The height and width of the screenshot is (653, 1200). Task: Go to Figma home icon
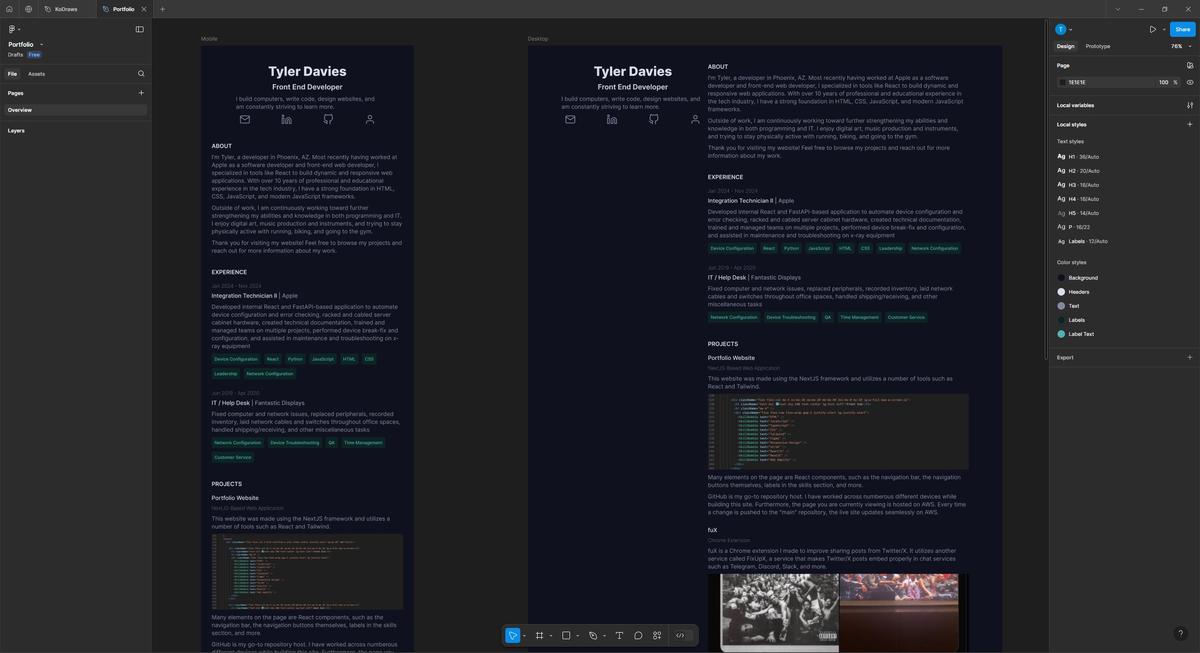tap(10, 9)
